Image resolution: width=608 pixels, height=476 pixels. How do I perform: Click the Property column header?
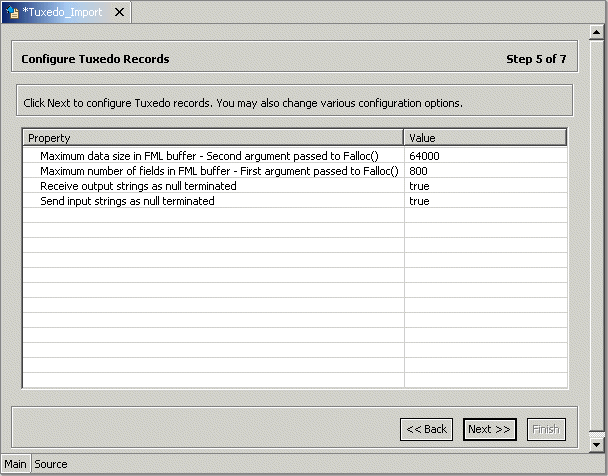click(x=213, y=138)
